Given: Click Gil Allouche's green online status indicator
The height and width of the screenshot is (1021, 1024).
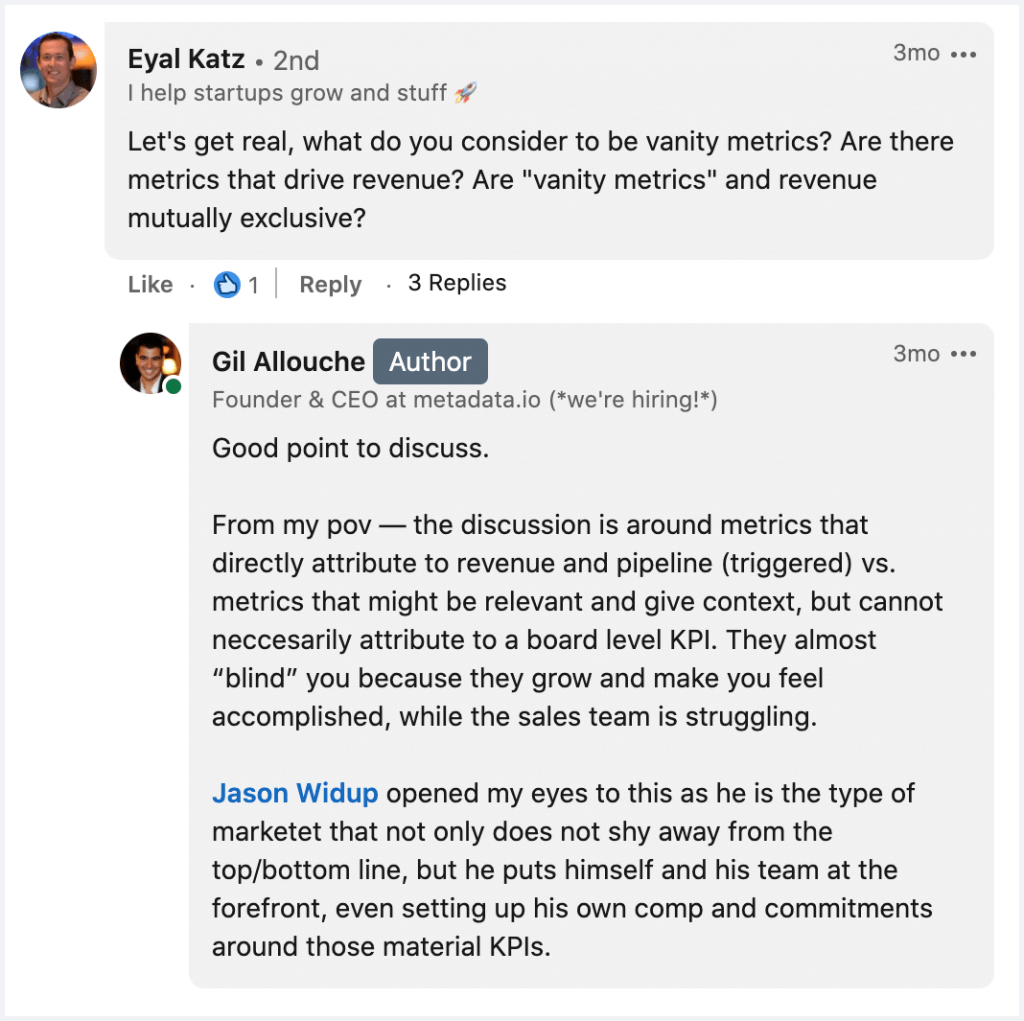Looking at the screenshot, I should (172, 385).
